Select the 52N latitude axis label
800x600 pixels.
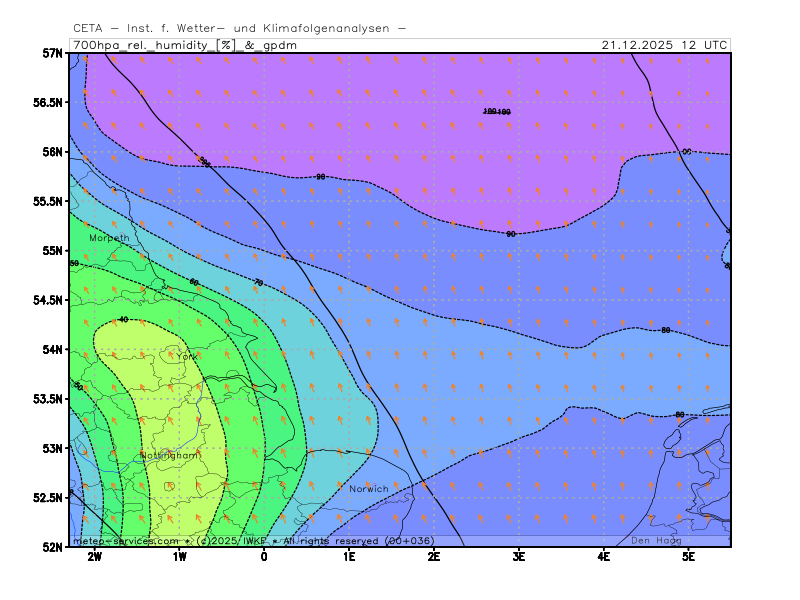(x=52, y=547)
